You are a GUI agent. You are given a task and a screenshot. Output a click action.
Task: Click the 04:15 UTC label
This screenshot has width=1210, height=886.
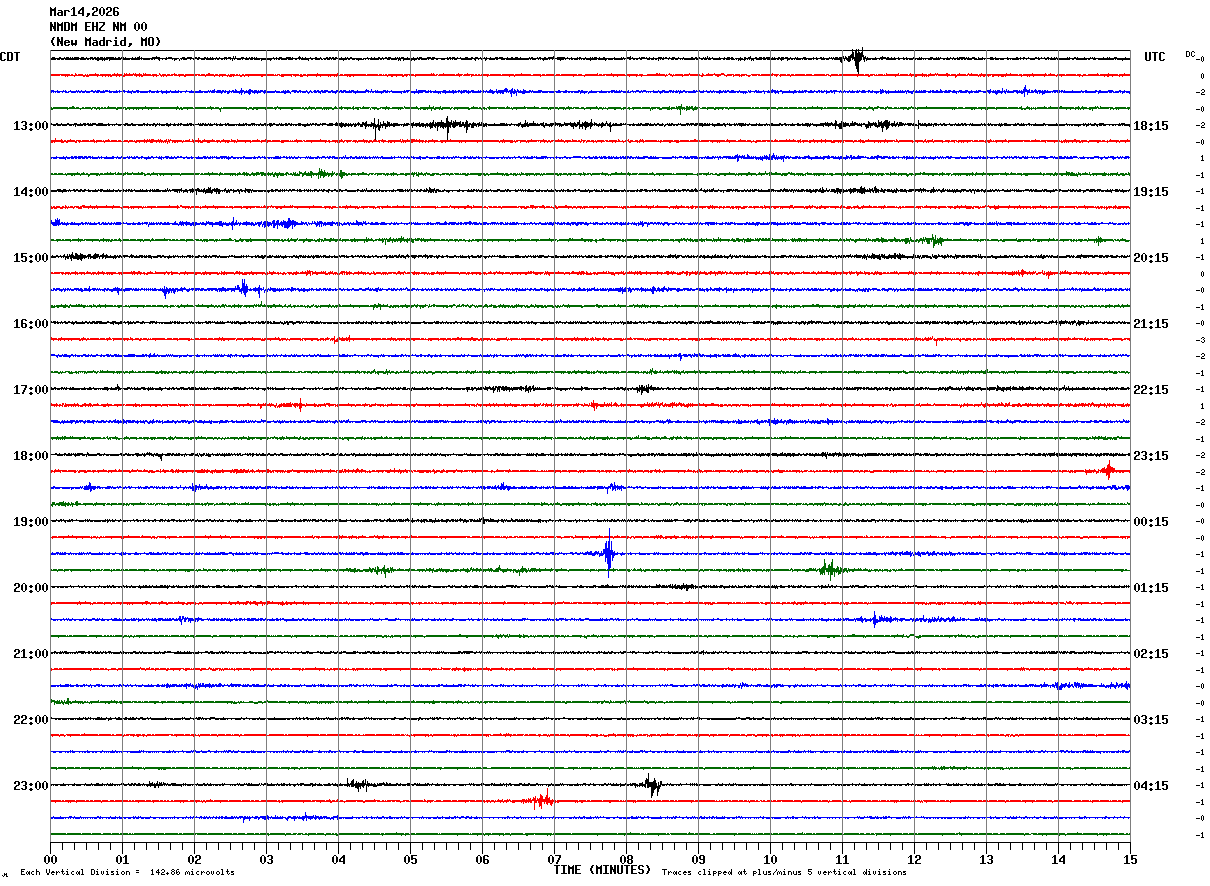tap(1151, 786)
